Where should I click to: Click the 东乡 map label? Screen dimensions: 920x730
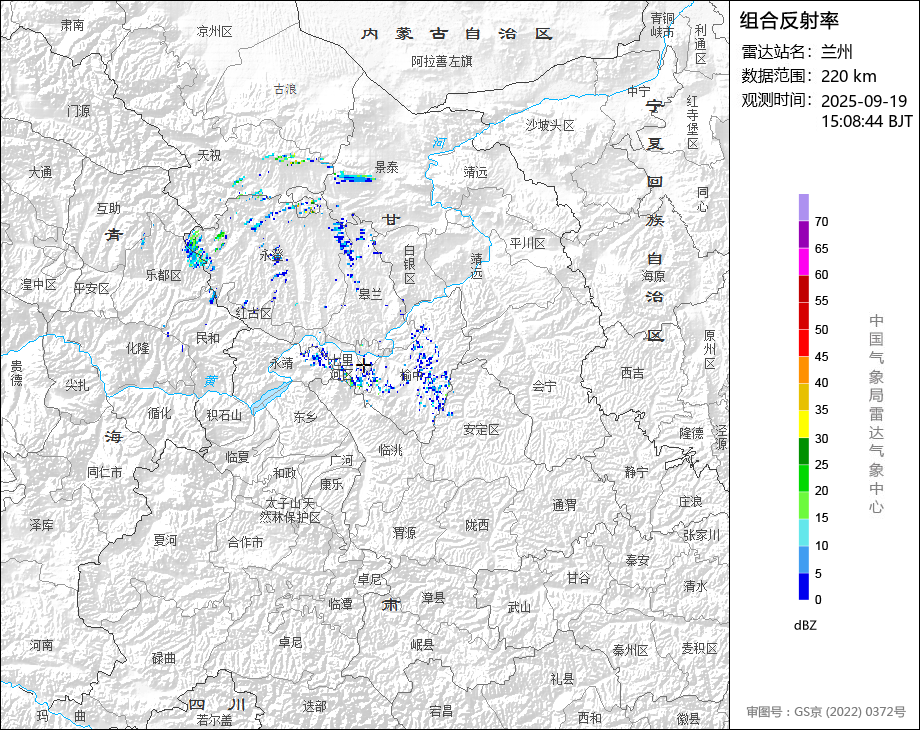pyautogui.click(x=305, y=417)
